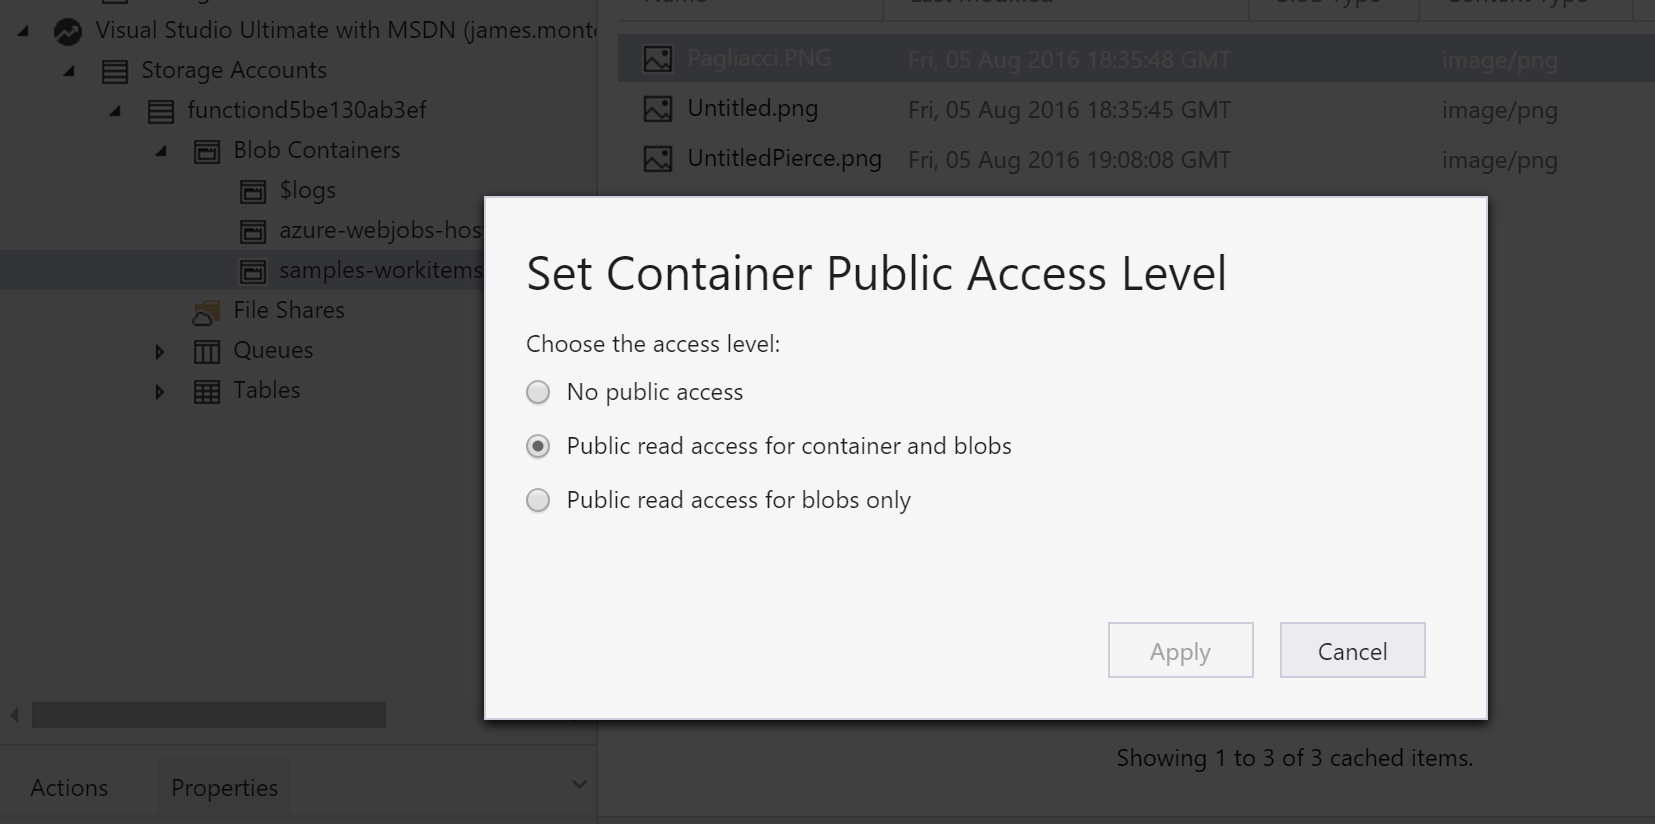Collapse the Blob Containers node
The height and width of the screenshot is (824, 1655).
(x=161, y=151)
